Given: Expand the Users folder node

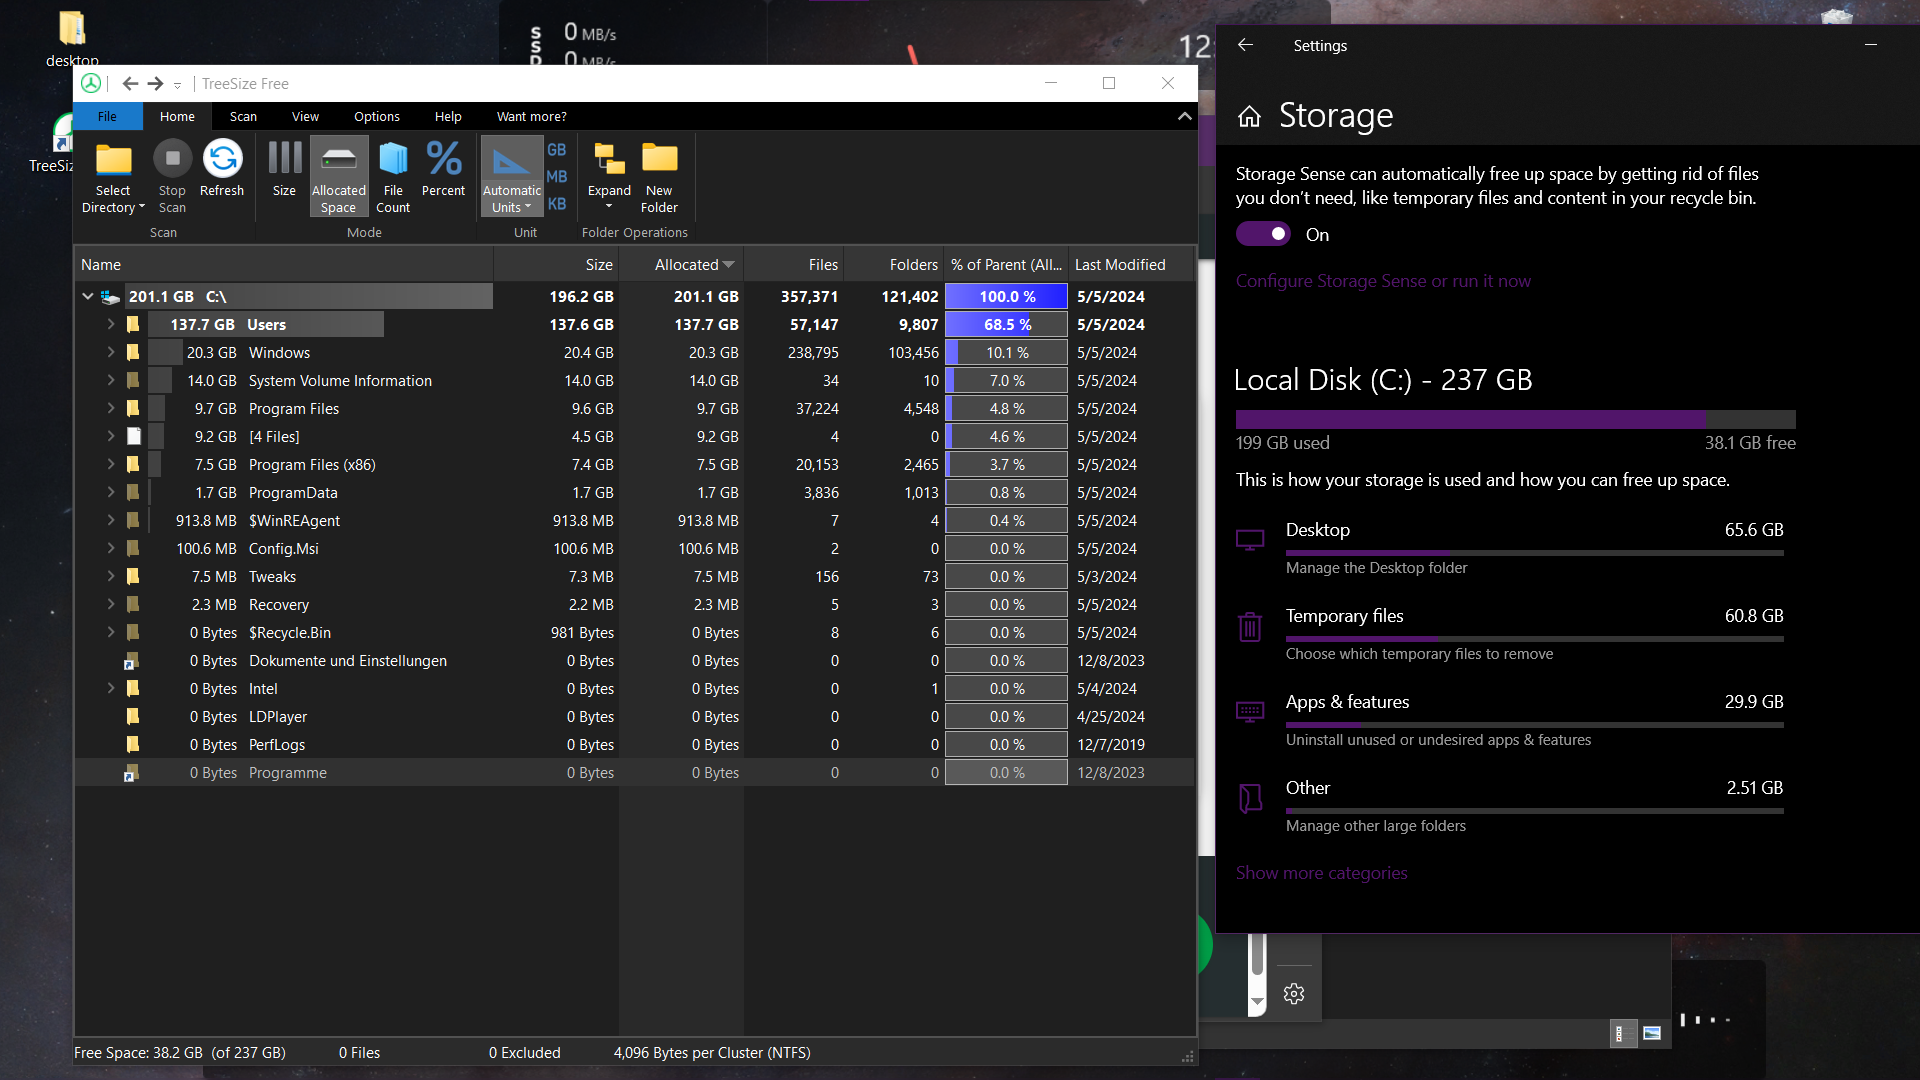Looking at the screenshot, I should point(110,324).
